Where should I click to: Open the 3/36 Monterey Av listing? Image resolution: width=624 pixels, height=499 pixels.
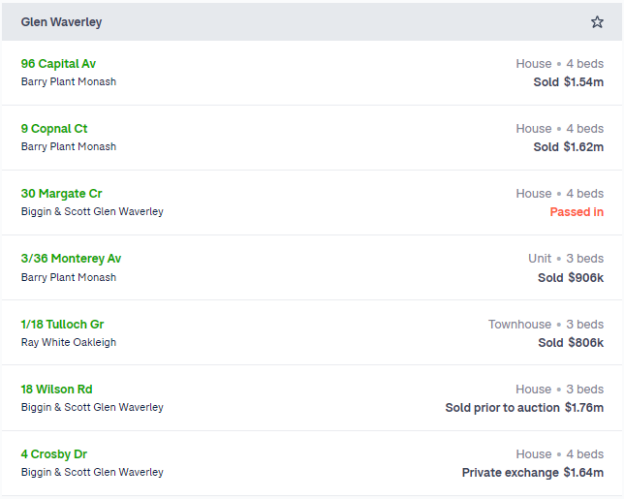coord(71,259)
